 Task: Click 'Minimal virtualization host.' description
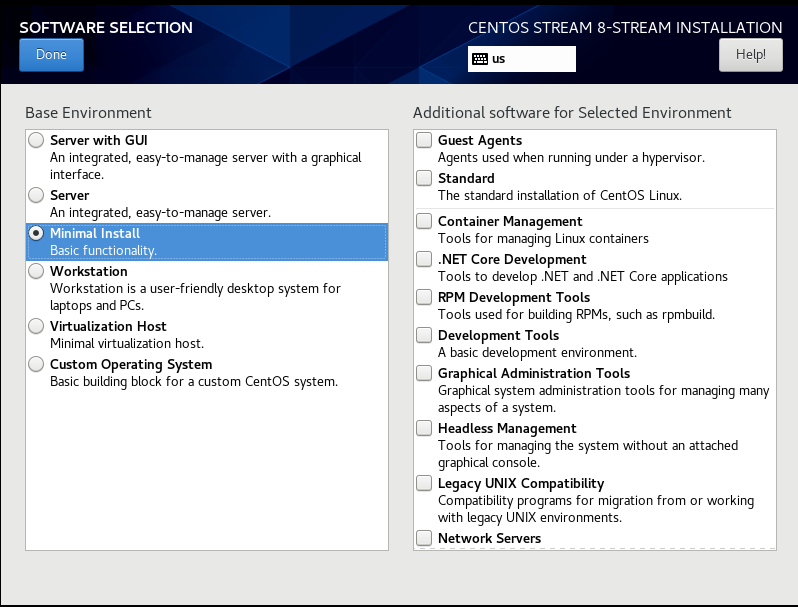(x=127, y=343)
